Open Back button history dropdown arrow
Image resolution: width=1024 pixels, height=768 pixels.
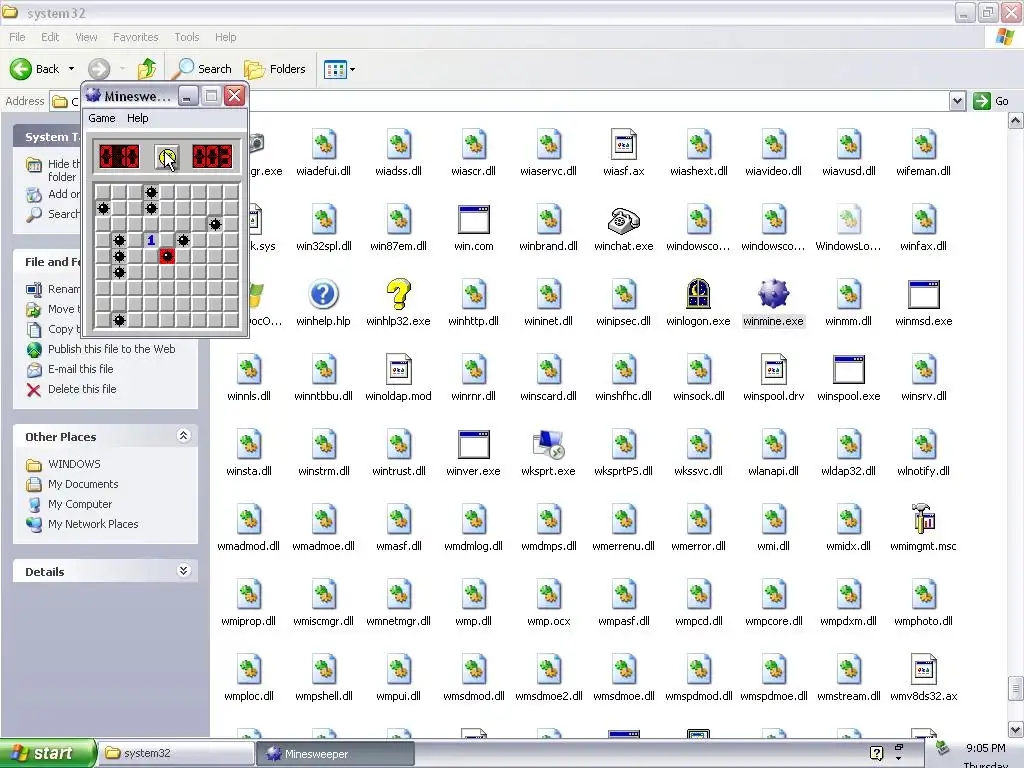click(71, 69)
